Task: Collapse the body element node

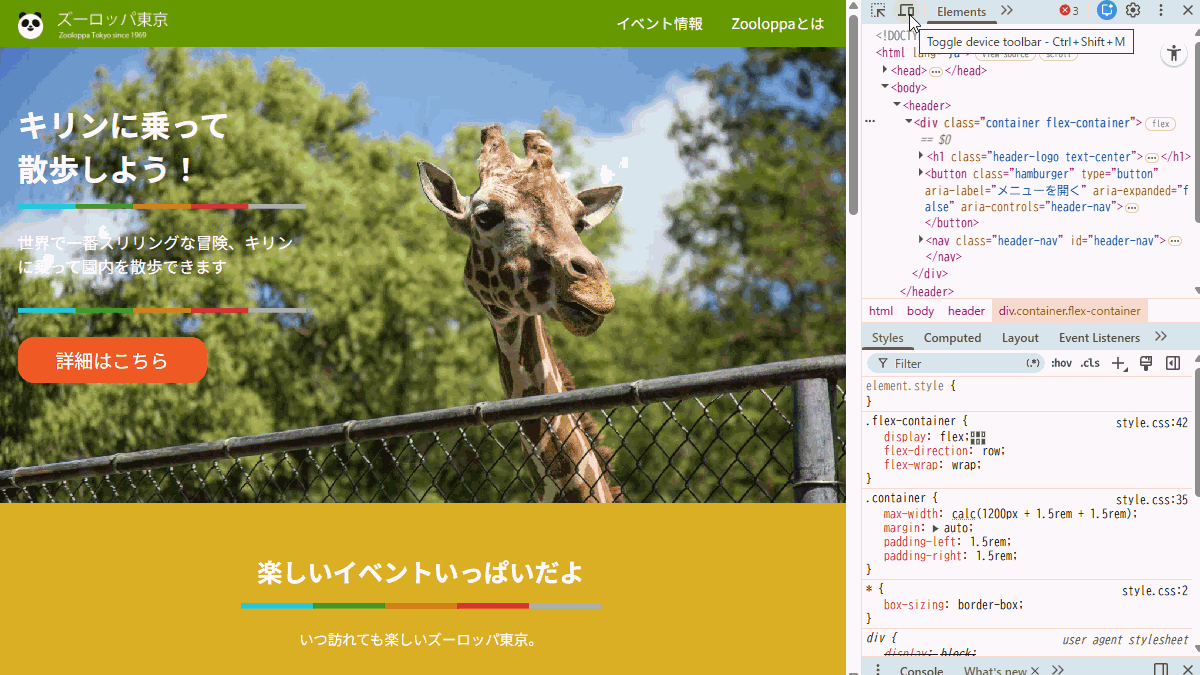Action: (x=885, y=87)
